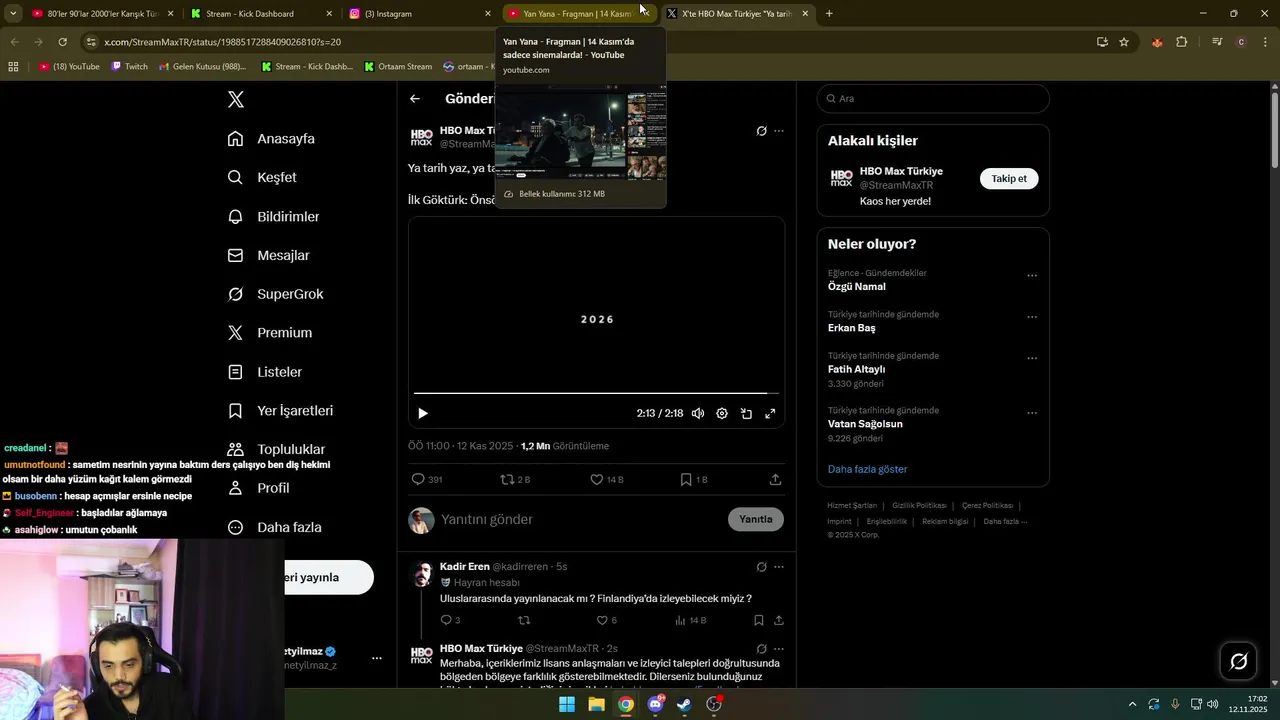1280x720 pixels.
Task: Go to Anasayfa in the sidebar
Action: tap(271, 138)
